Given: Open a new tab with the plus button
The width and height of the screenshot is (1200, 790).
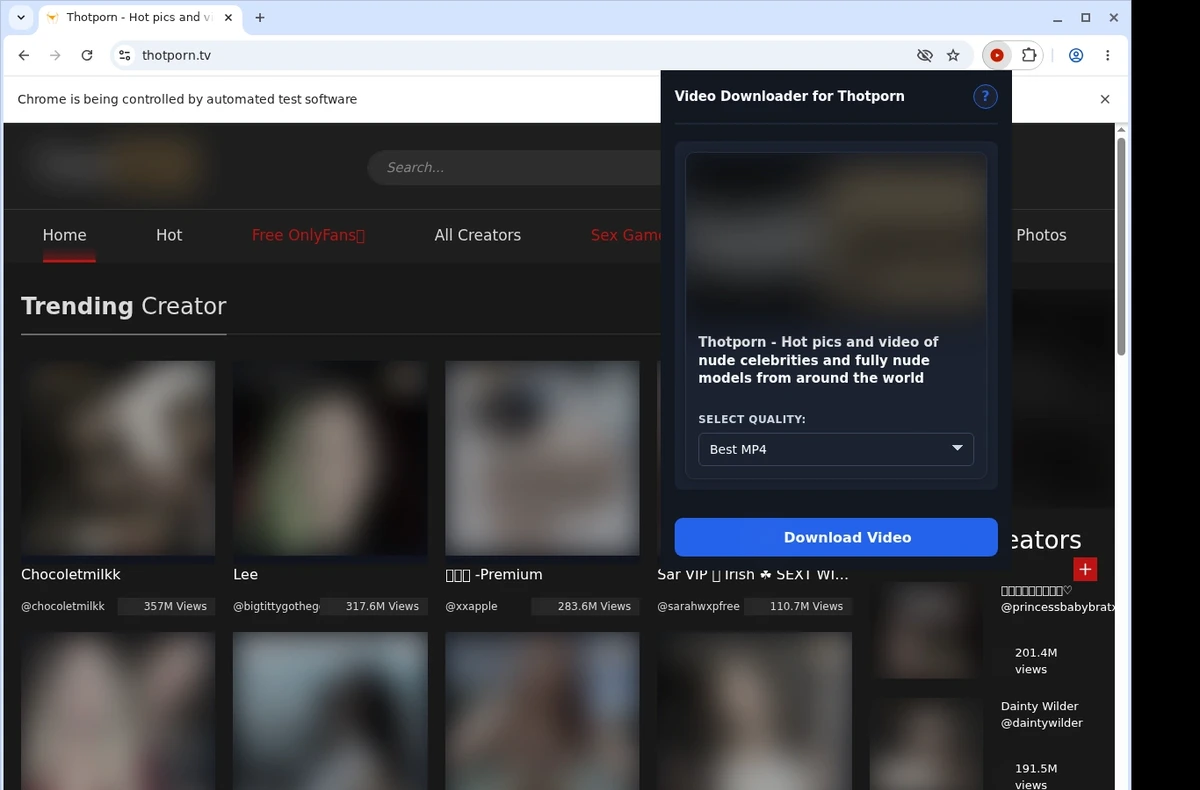Looking at the screenshot, I should (x=260, y=17).
